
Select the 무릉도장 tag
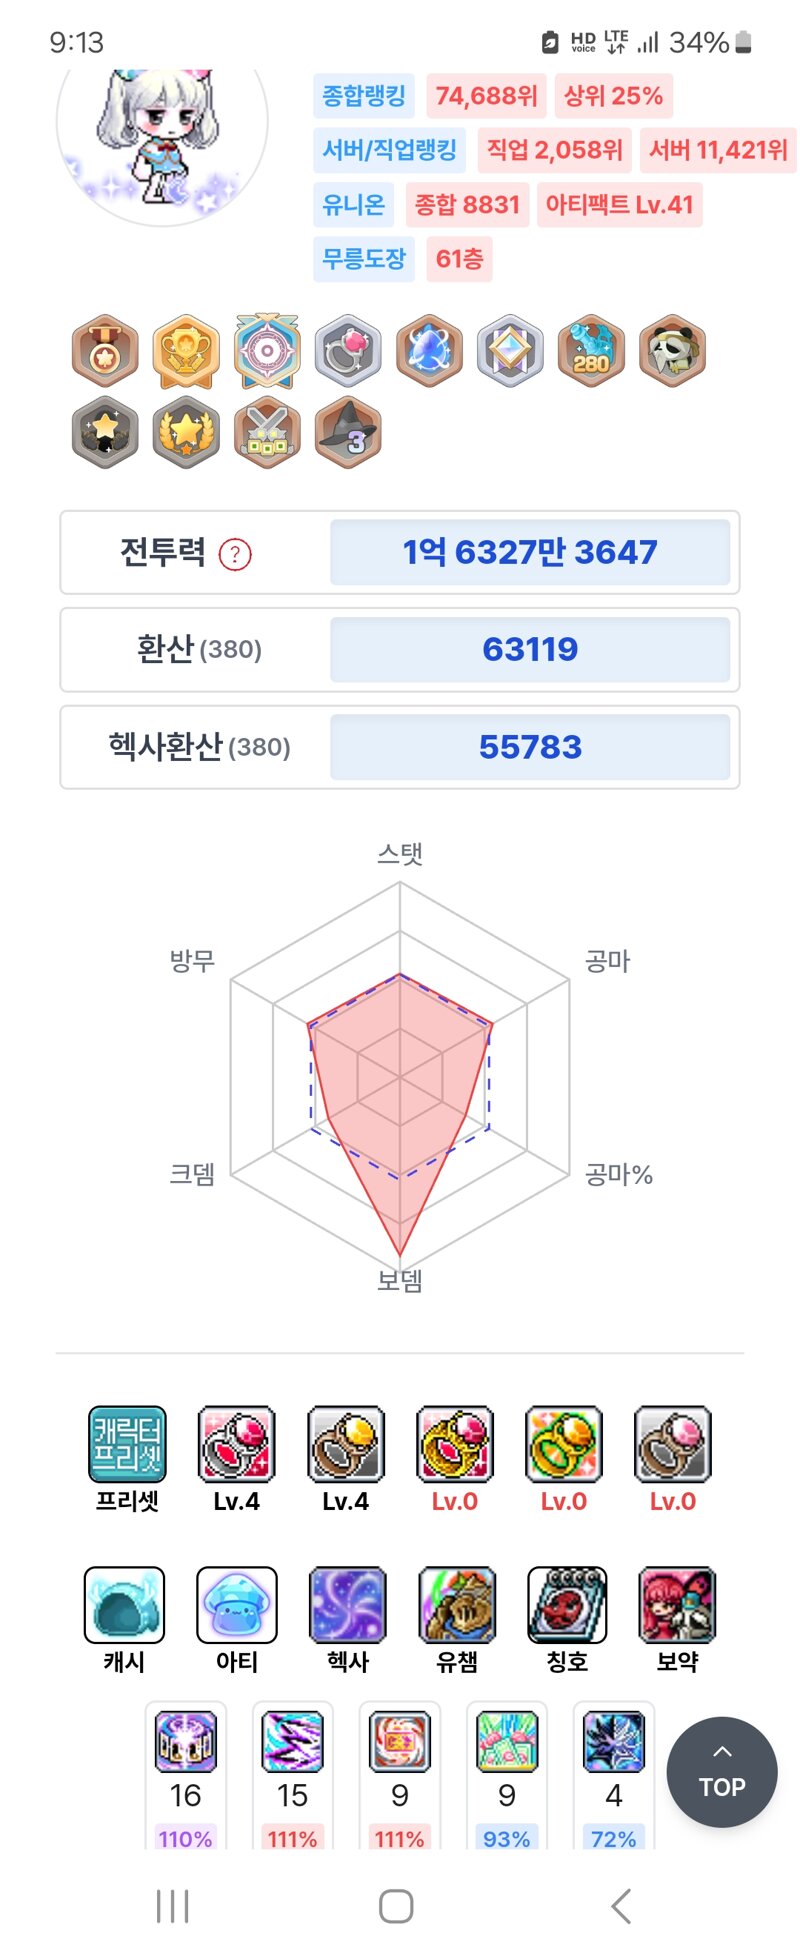point(364,259)
